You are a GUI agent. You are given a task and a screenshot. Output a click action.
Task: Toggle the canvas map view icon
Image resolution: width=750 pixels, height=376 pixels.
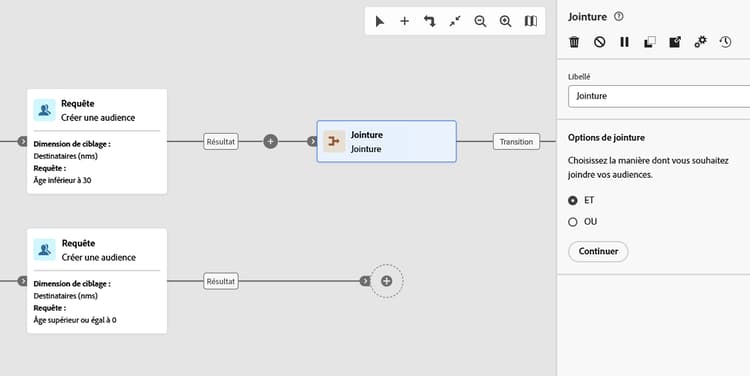(x=531, y=21)
